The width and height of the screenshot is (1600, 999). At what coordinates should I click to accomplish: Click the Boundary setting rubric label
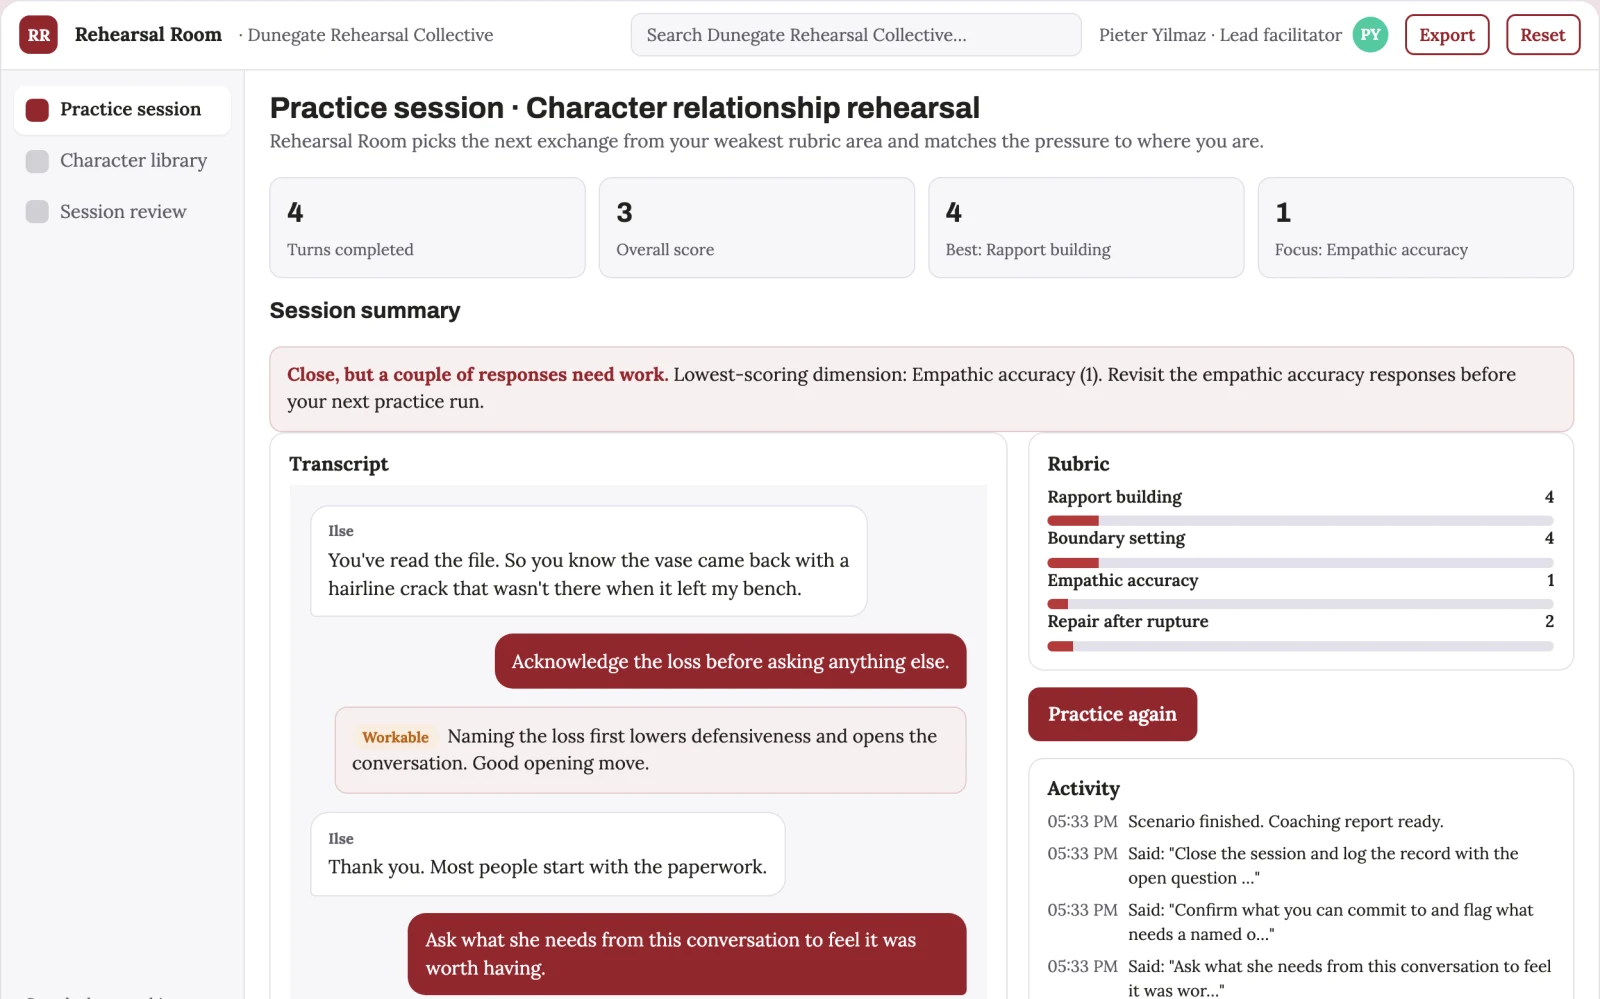(1116, 538)
